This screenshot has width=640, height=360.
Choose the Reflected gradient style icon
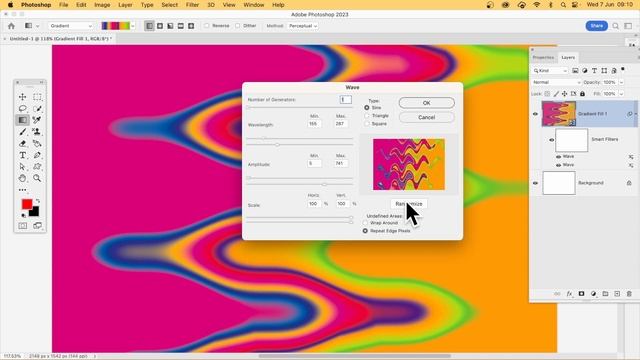(x=181, y=26)
